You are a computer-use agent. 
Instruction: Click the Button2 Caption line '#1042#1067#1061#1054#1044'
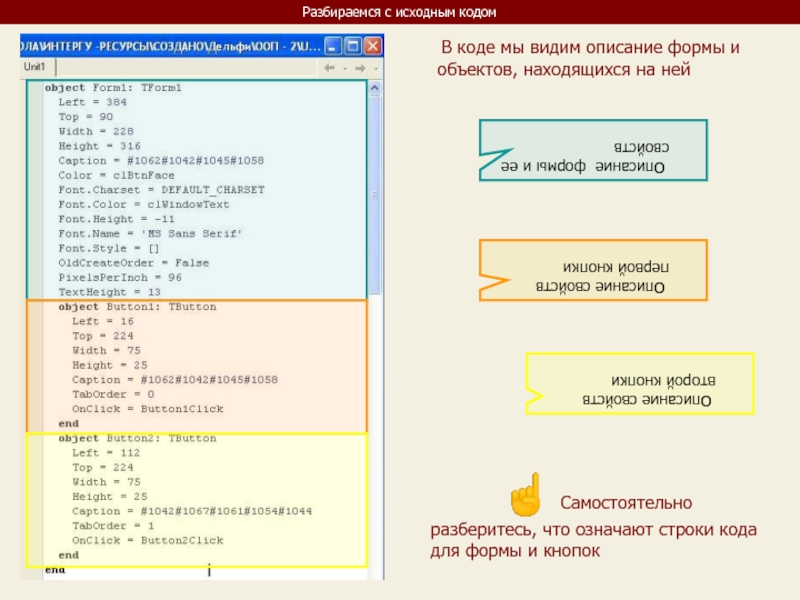click(x=192, y=511)
